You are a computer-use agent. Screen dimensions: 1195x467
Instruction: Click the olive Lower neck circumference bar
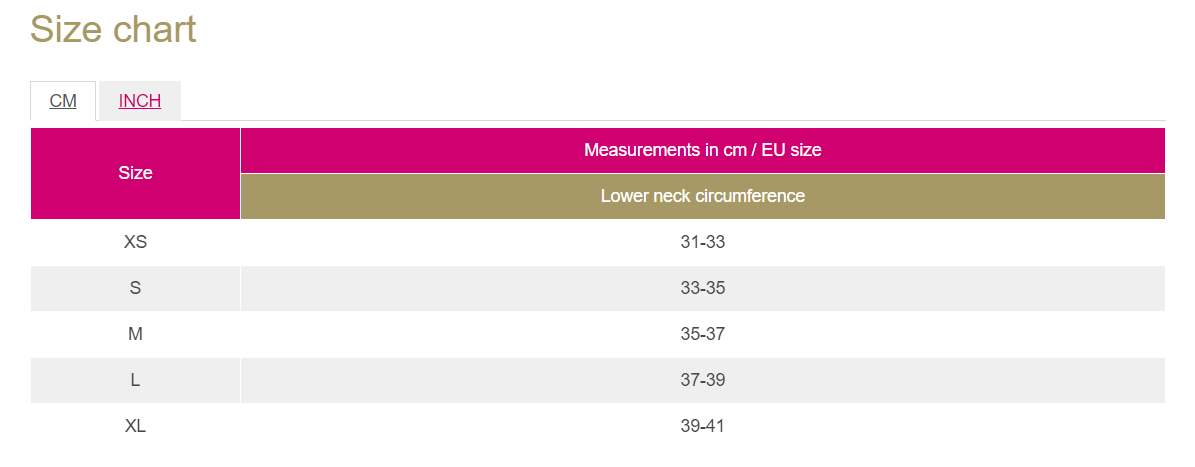702,196
